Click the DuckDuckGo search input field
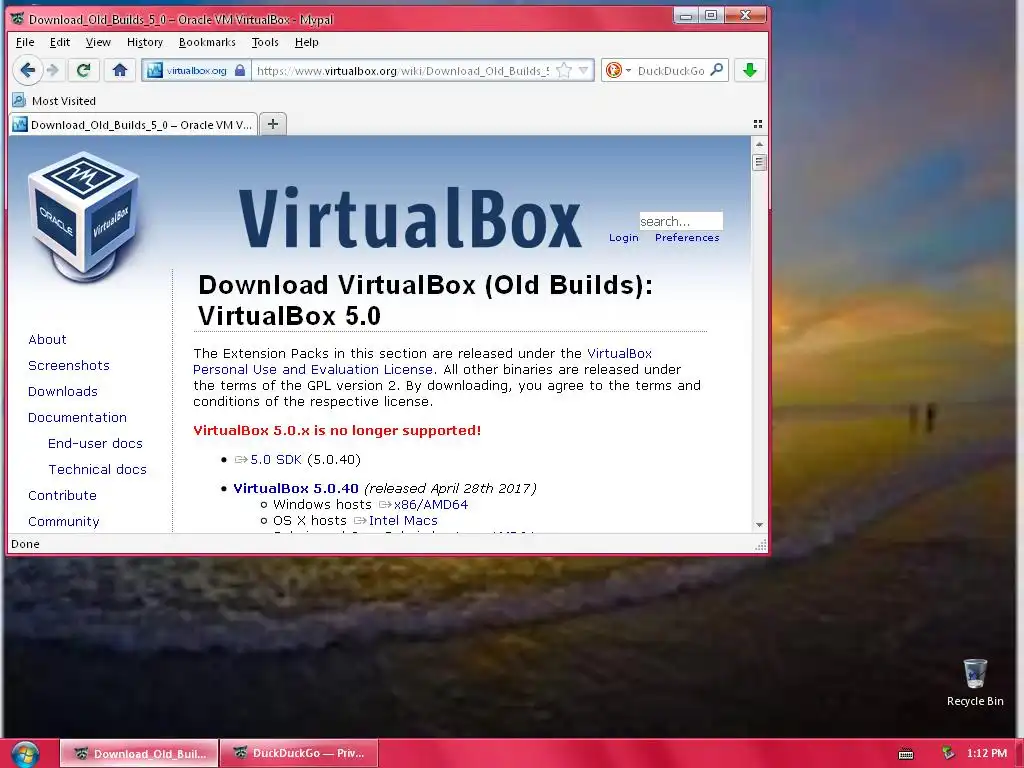Image resolution: width=1024 pixels, height=768 pixels. [671, 71]
